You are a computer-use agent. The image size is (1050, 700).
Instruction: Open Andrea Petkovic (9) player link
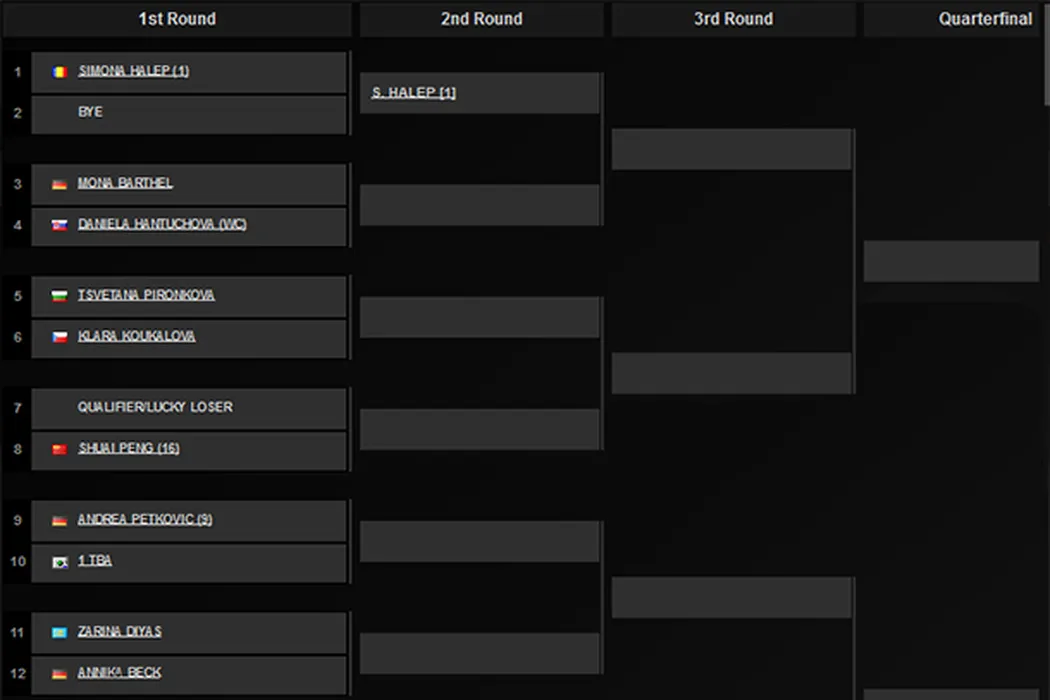pyautogui.click(x=145, y=519)
